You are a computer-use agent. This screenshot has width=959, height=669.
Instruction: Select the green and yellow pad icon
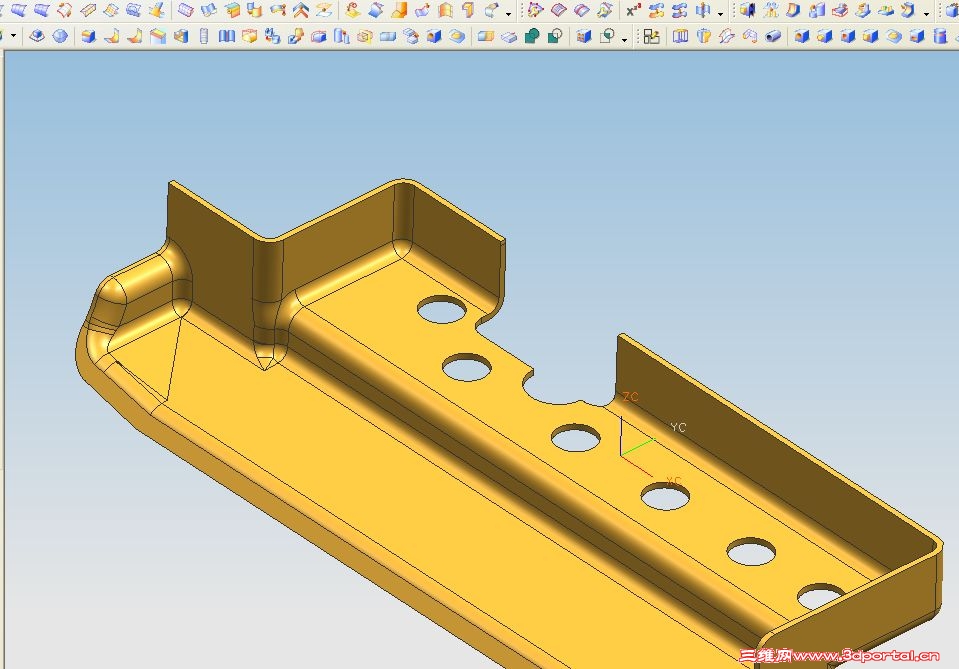pyautogui.click(x=886, y=10)
